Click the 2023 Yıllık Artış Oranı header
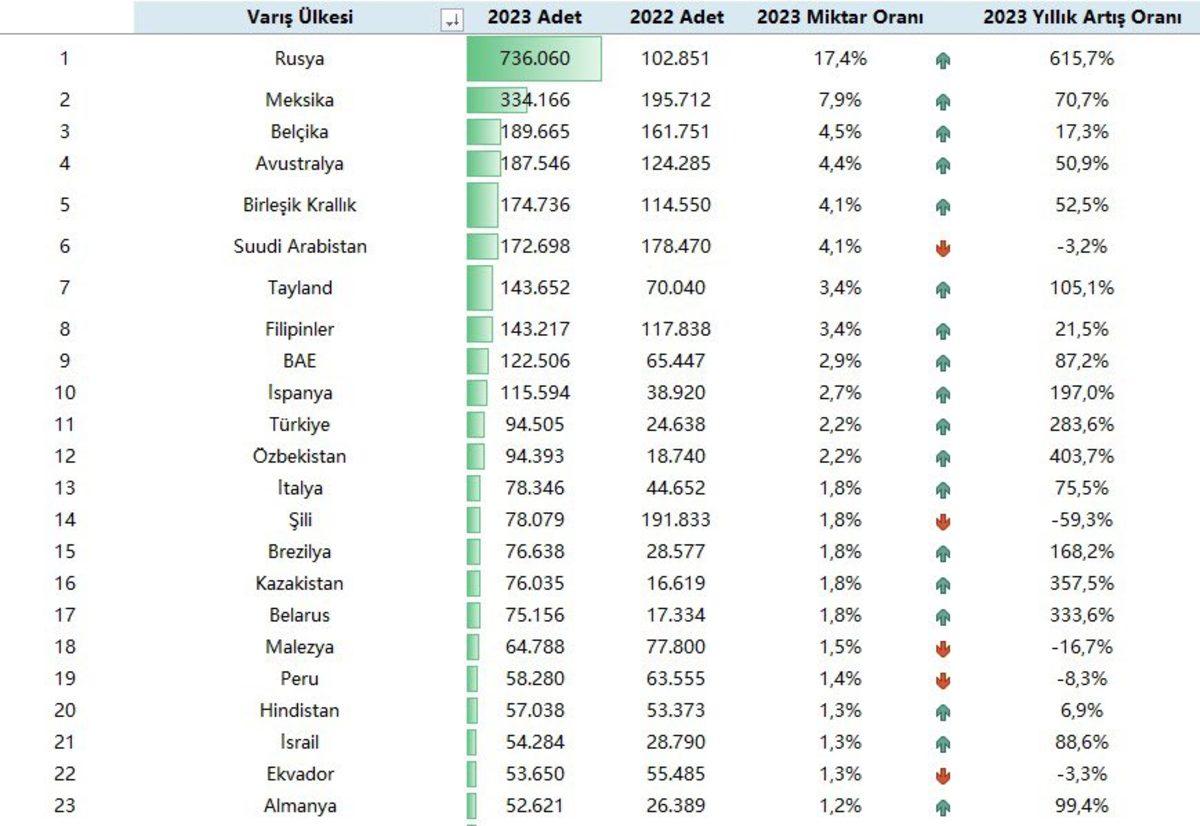The image size is (1200, 826). [1082, 18]
